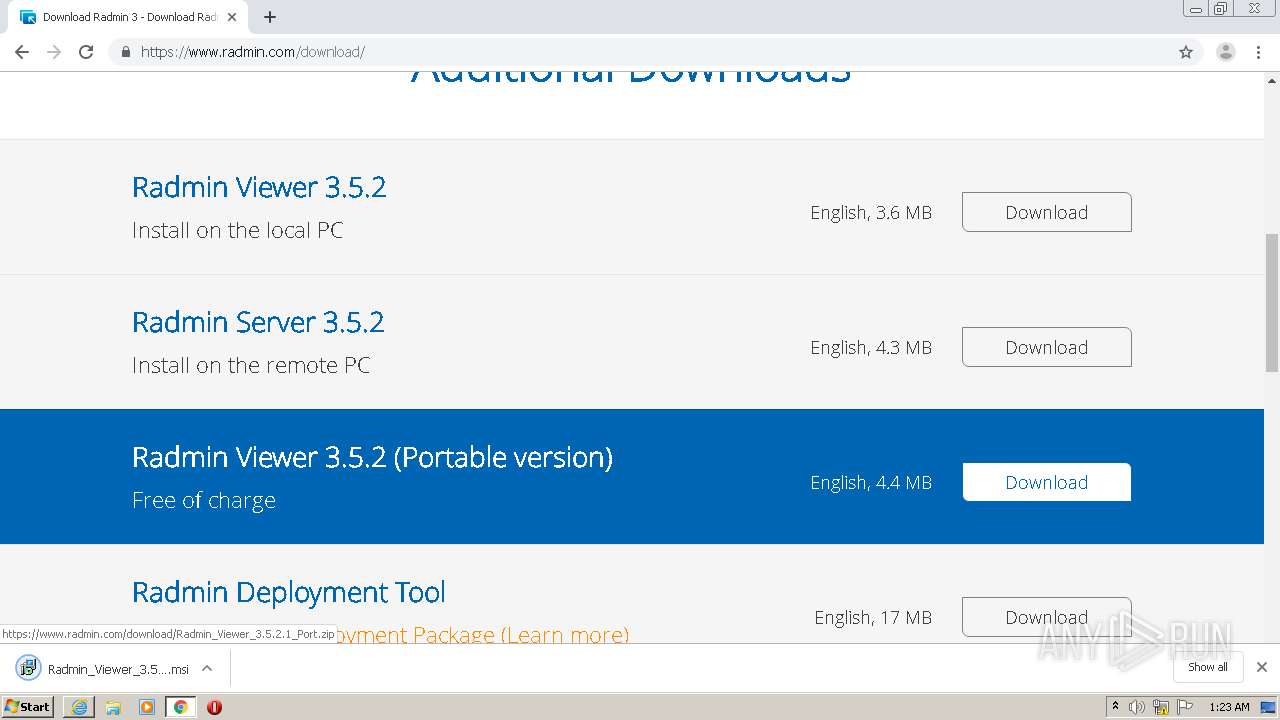This screenshot has height=720, width=1280.
Task: Bookmark this page with the star icon
Action: pos(1186,52)
